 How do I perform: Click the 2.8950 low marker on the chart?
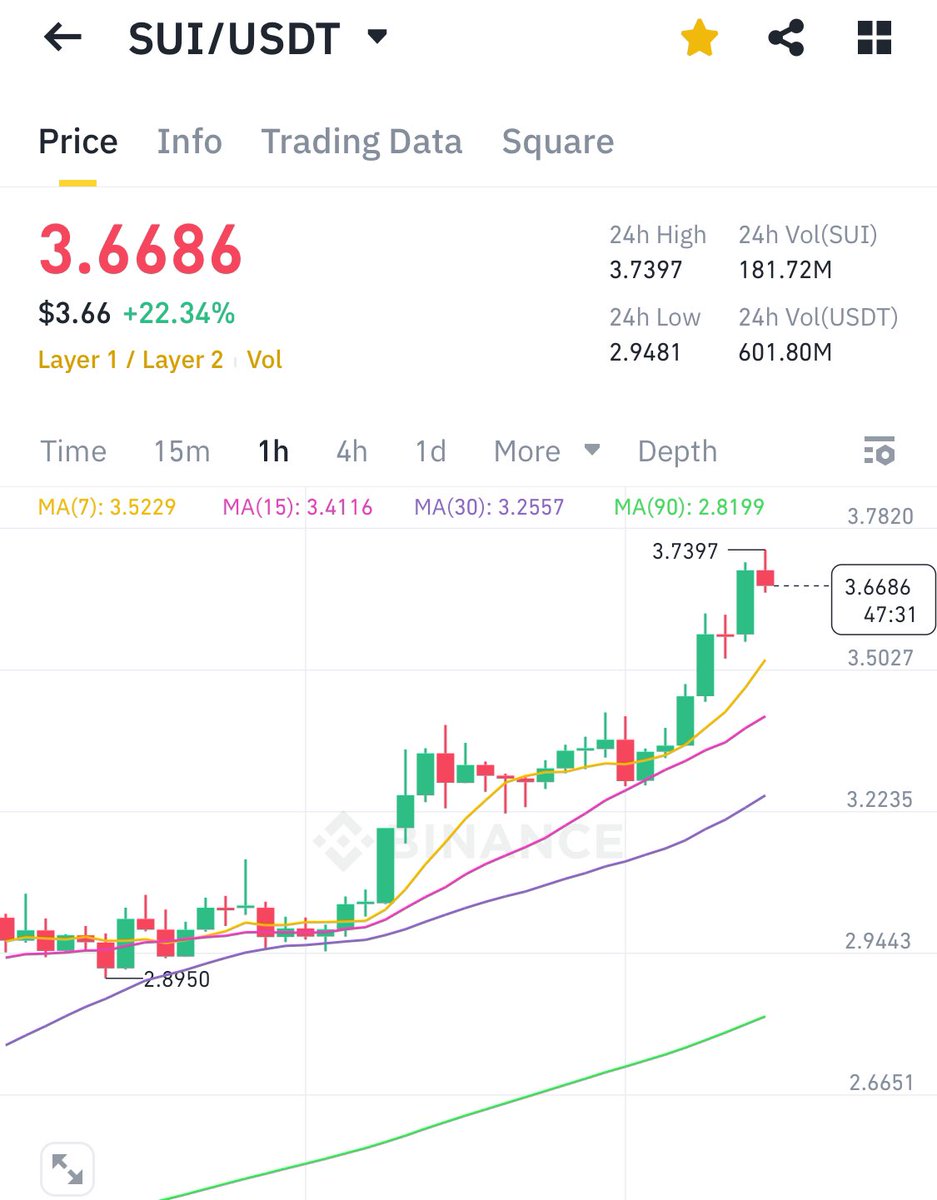(177, 980)
